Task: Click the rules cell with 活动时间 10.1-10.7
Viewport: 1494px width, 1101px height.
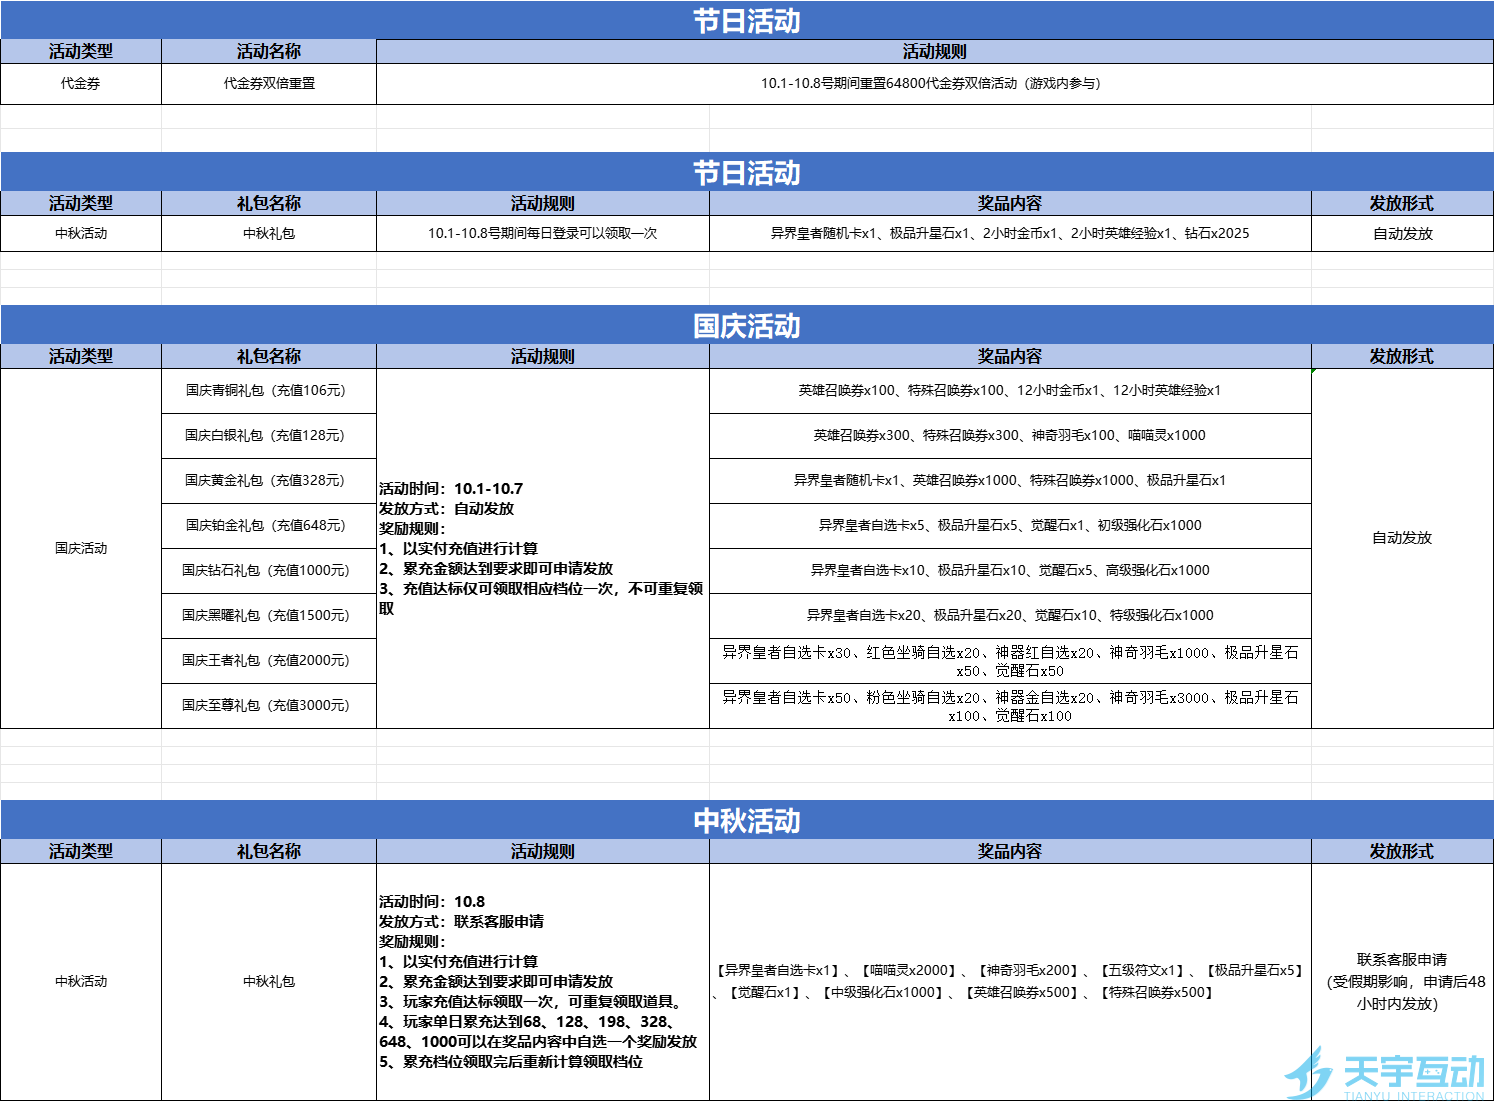Action: [542, 548]
